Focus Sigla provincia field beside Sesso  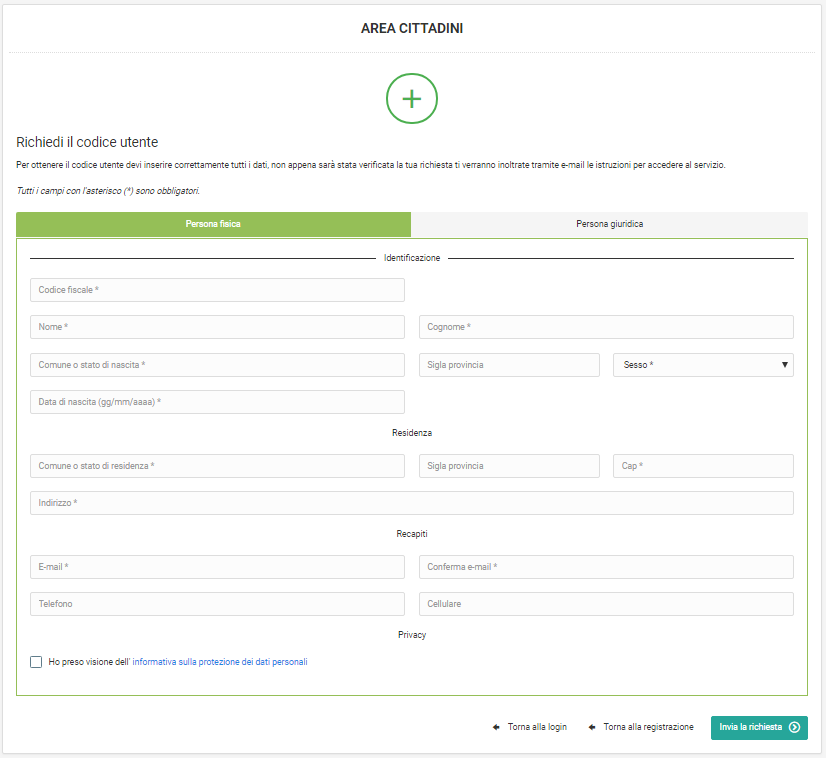[x=509, y=365]
